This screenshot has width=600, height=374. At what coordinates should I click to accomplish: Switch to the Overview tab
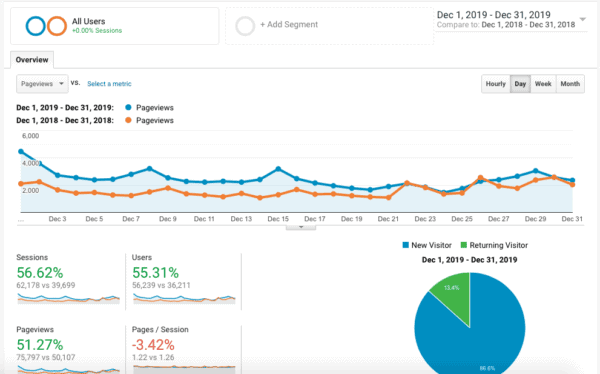pos(32,60)
